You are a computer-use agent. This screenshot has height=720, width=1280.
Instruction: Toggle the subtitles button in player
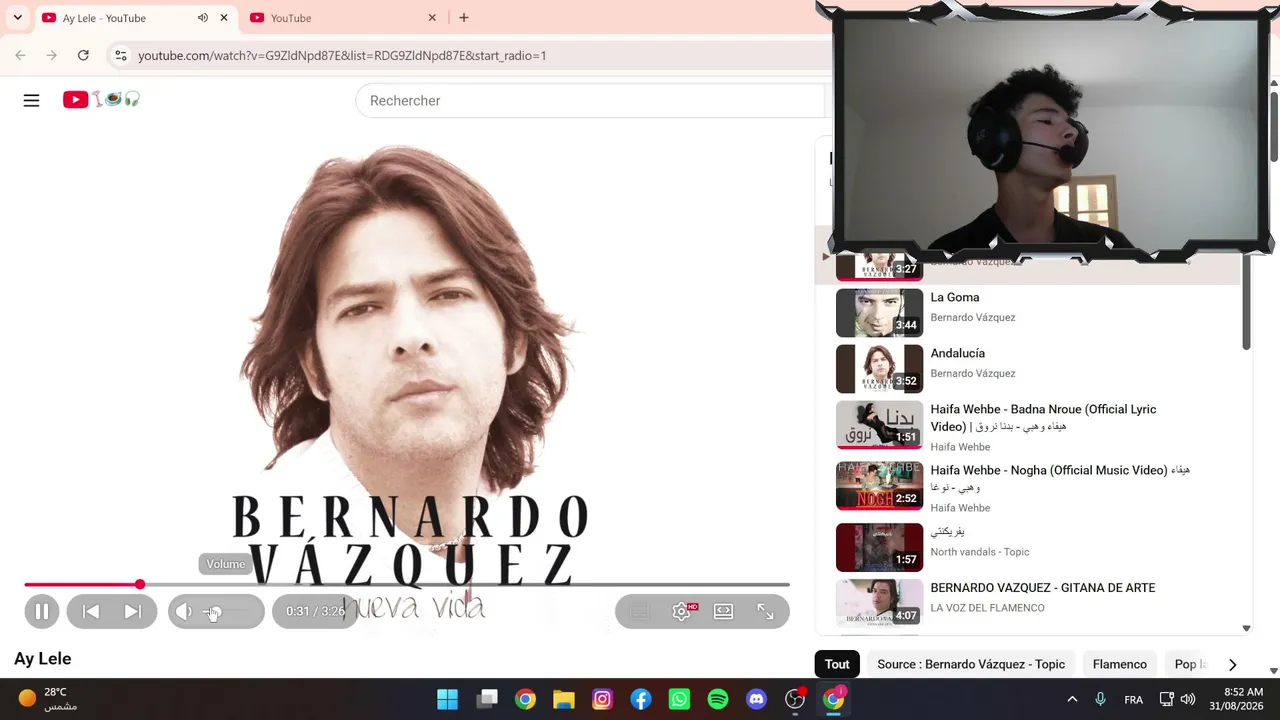click(x=640, y=612)
